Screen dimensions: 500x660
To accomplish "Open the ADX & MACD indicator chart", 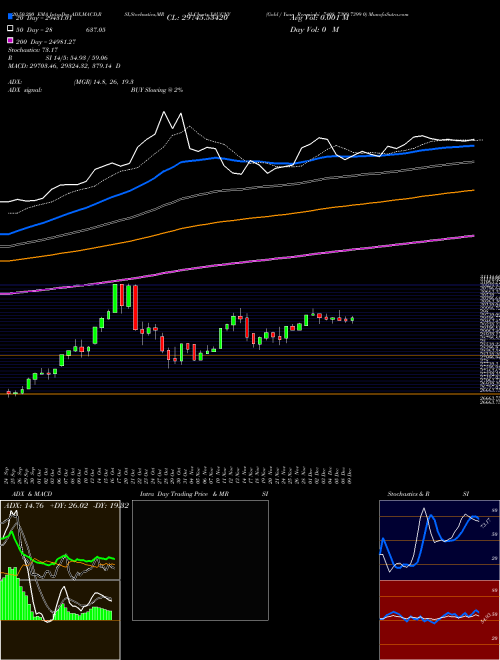I will pyautogui.click(x=60, y=580).
